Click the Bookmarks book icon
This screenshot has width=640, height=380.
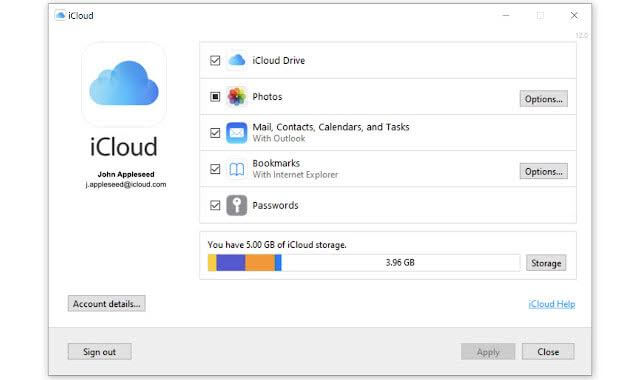(x=237, y=169)
